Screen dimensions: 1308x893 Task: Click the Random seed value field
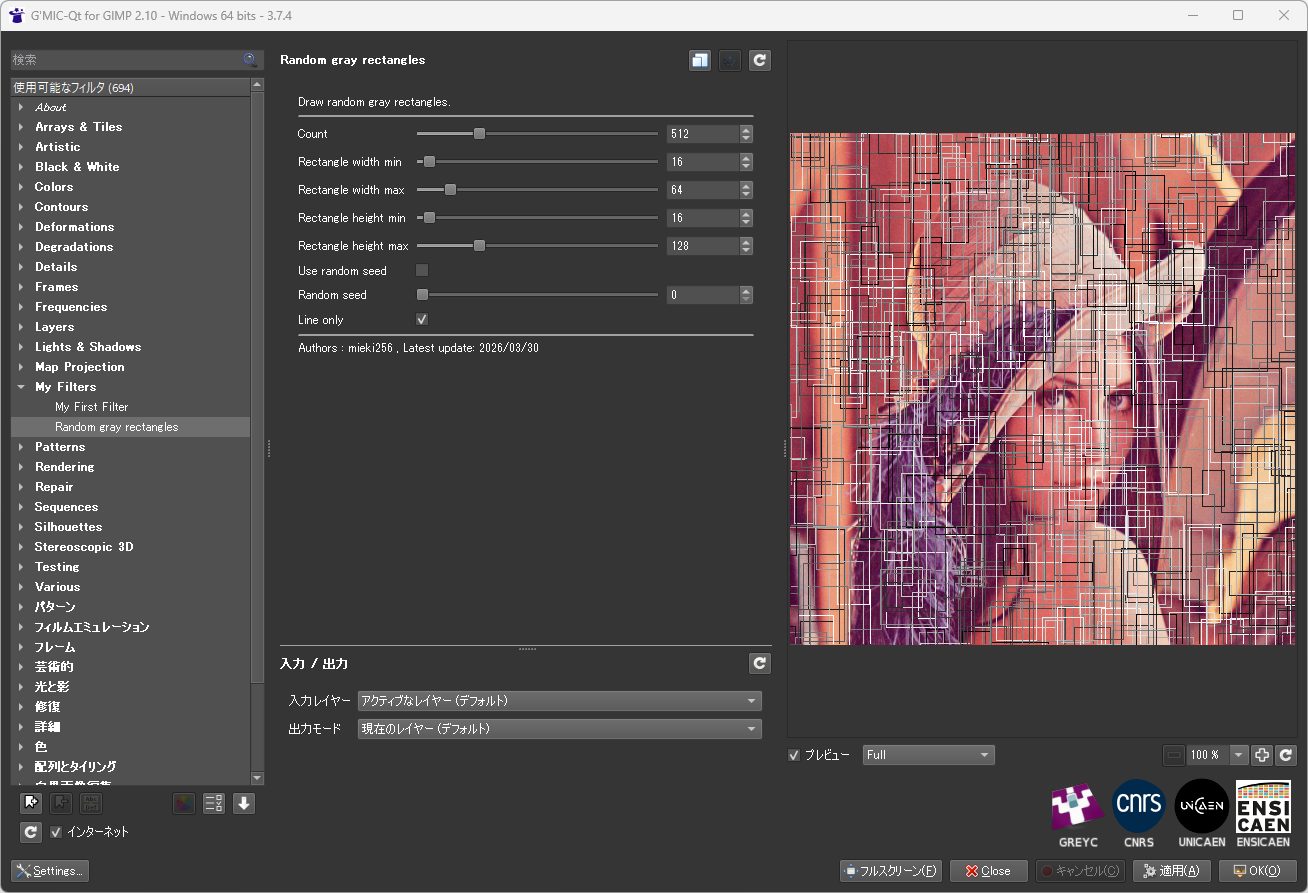tap(703, 295)
